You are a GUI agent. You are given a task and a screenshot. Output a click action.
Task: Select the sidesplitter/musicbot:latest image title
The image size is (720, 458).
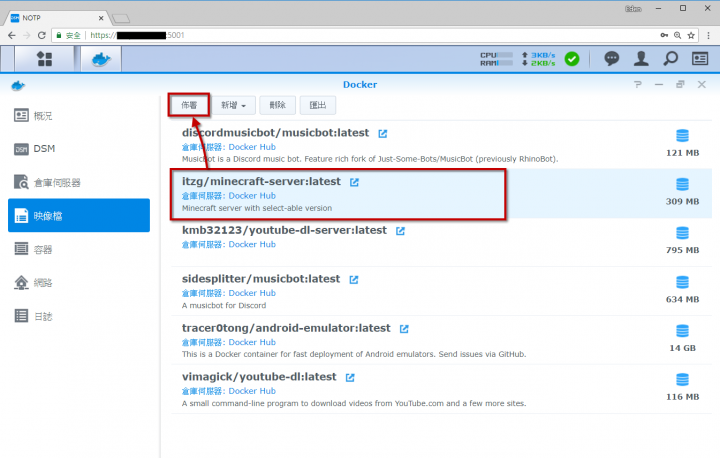261,279
